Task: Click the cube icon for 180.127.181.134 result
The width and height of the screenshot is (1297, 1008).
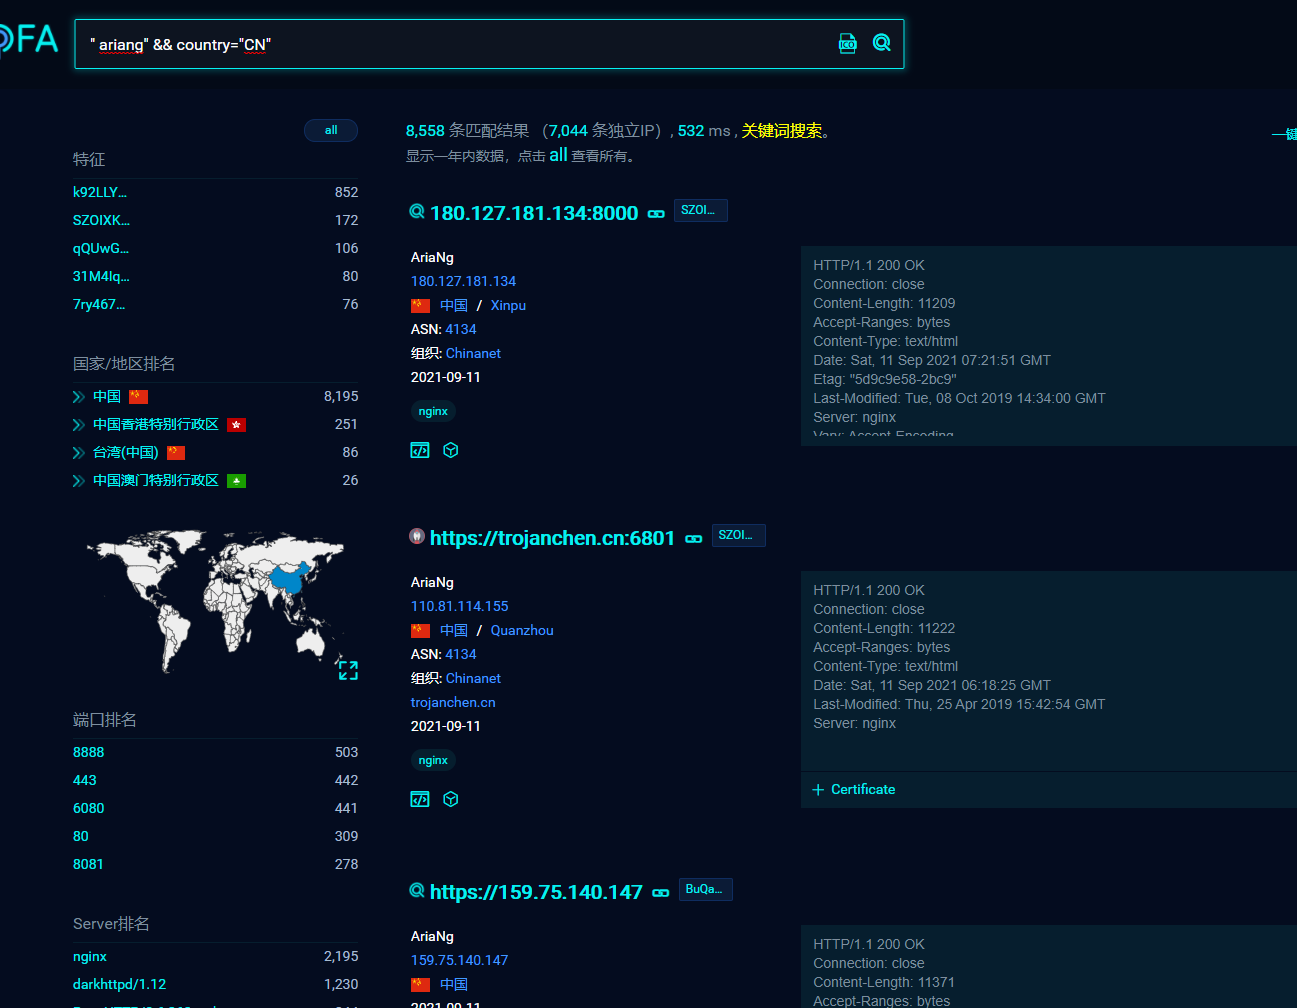Action: coord(451,450)
